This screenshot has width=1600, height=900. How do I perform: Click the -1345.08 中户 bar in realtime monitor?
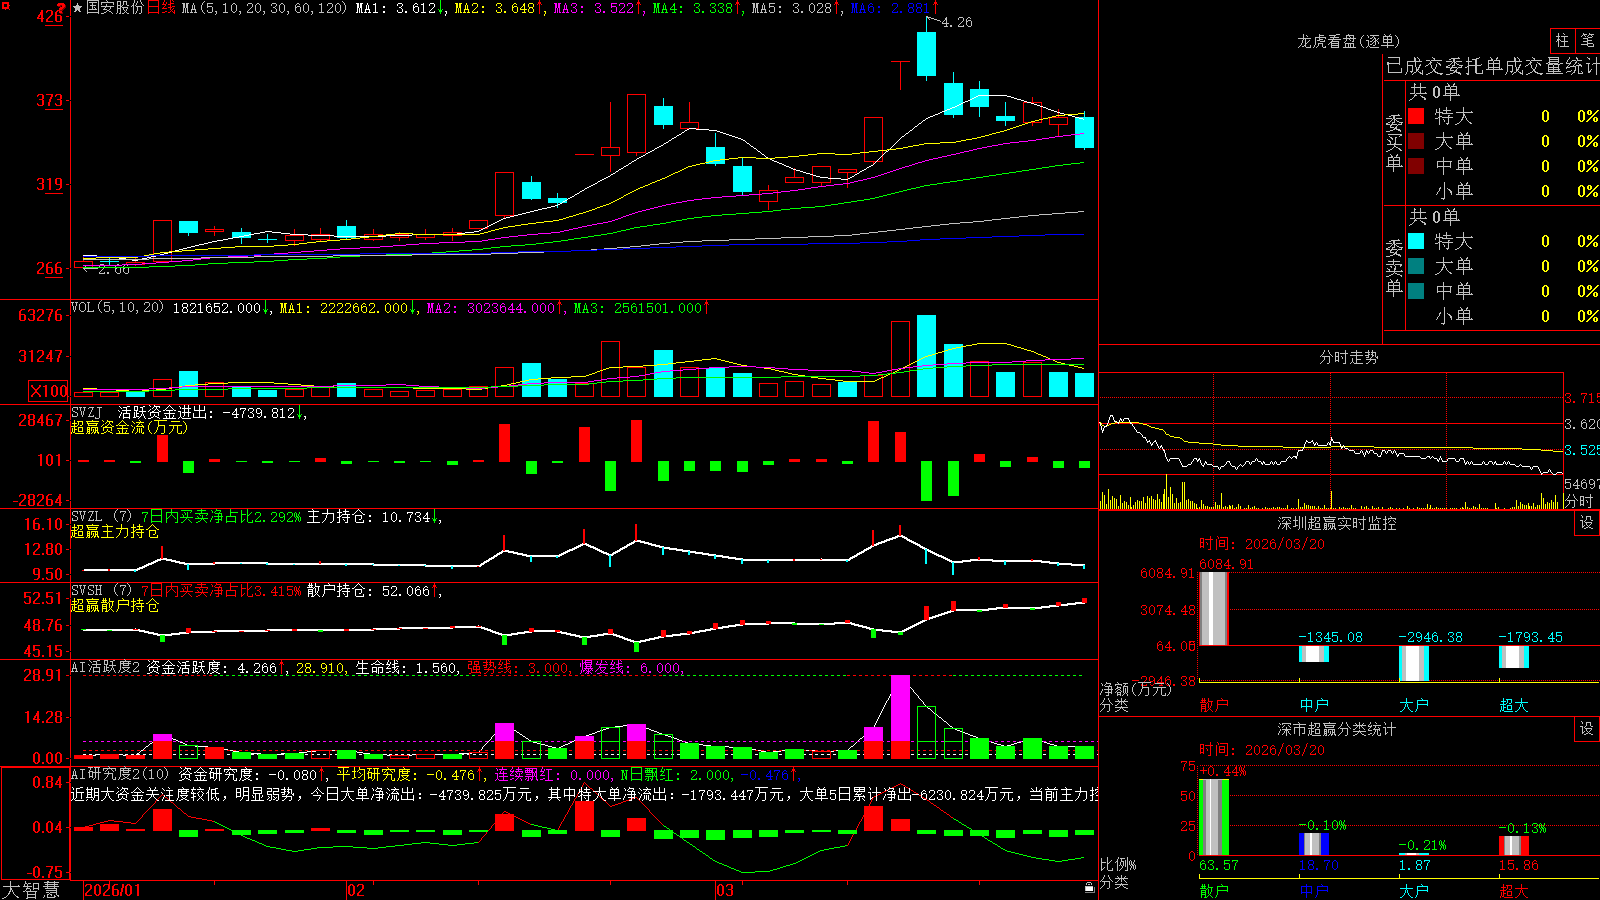point(1314,654)
